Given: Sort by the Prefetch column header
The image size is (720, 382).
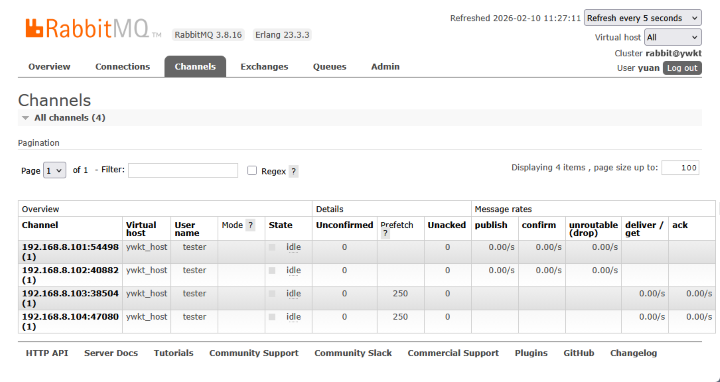Looking at the screenshot, I should (x=397, y=225).
